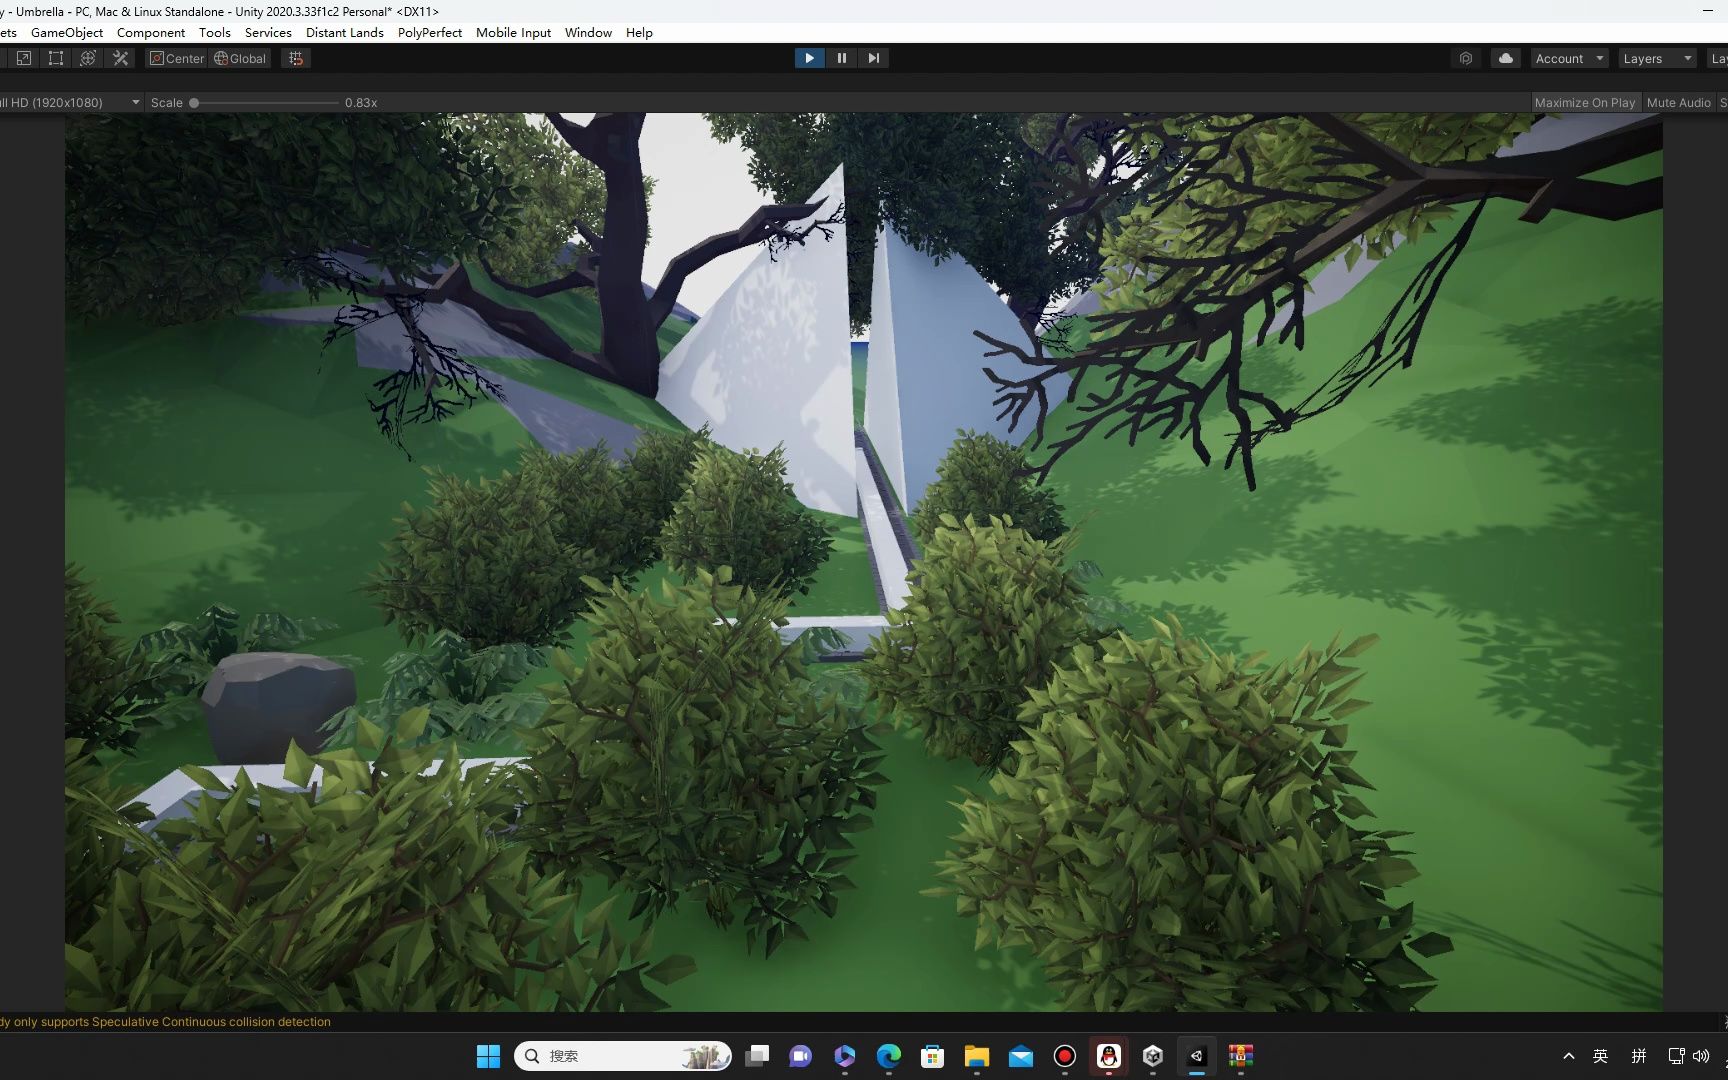Viewport: 1728px width, 1080px height.
Task: Open the Layers dropdown
Action: tap(1657, 59)
